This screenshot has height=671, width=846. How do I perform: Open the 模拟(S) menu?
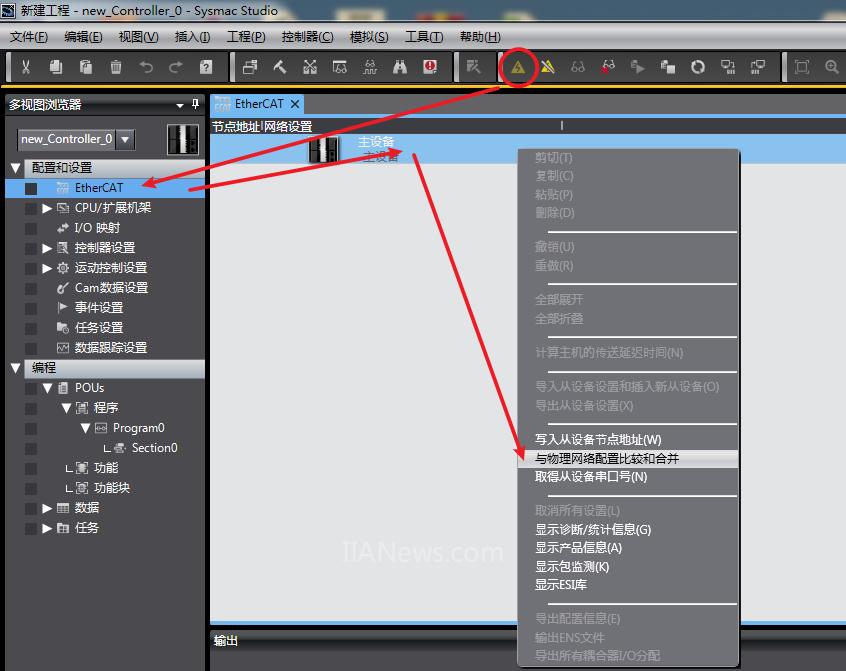[369, 37]
